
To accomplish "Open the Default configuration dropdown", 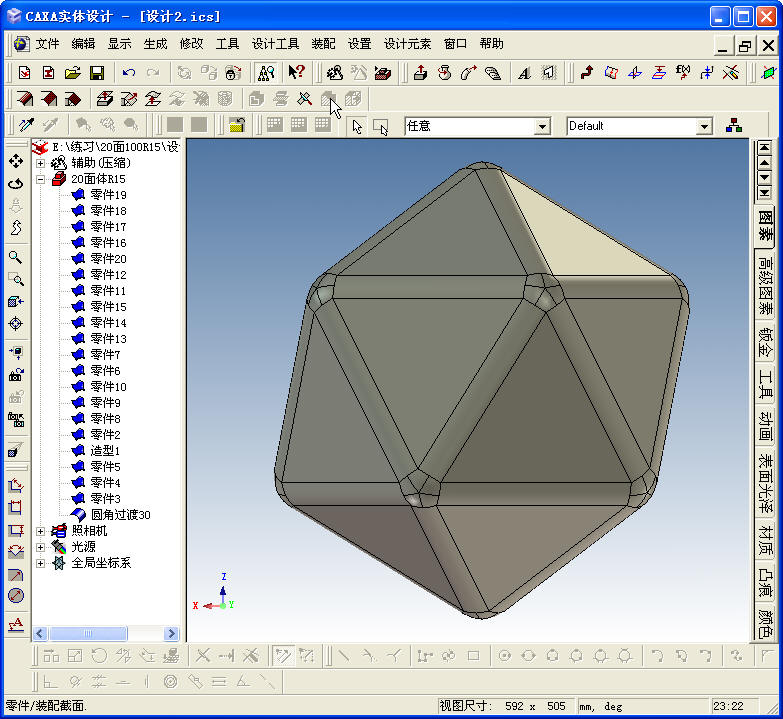I will pos(704,126).
